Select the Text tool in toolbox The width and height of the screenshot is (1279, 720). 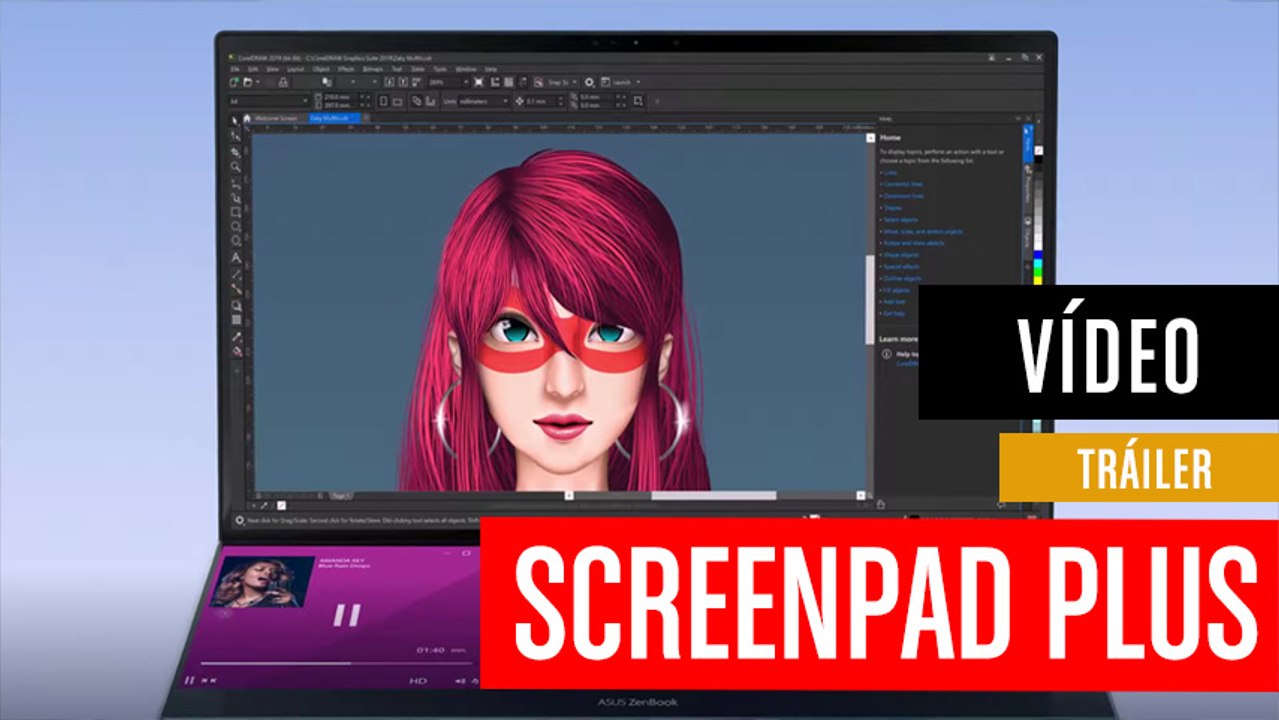click(x=236, y=257)
